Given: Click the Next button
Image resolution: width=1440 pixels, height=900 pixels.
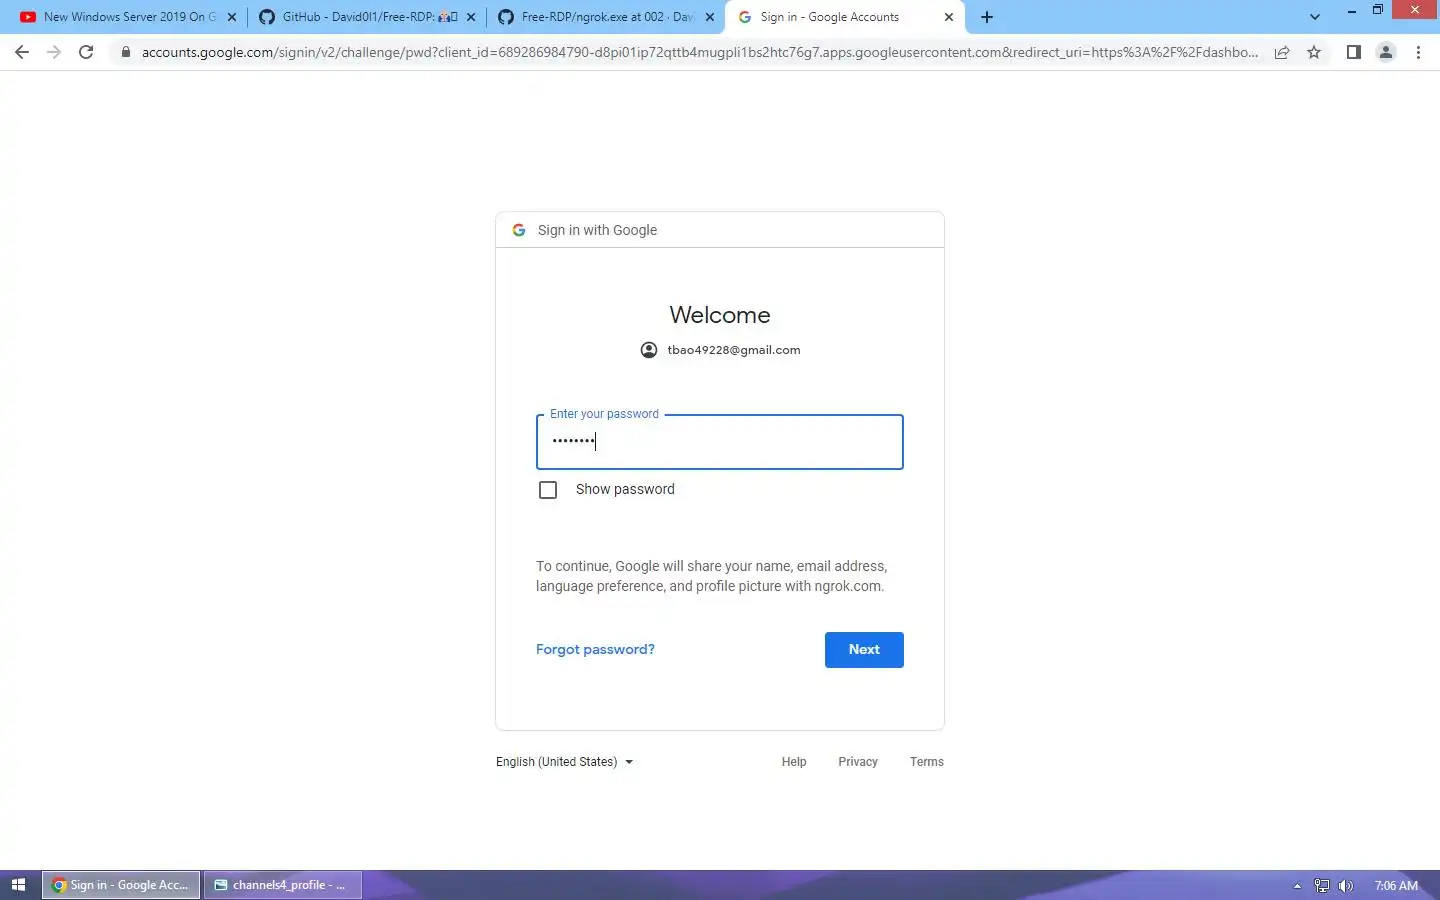Looking at the screenshot, I should [864, 650].
